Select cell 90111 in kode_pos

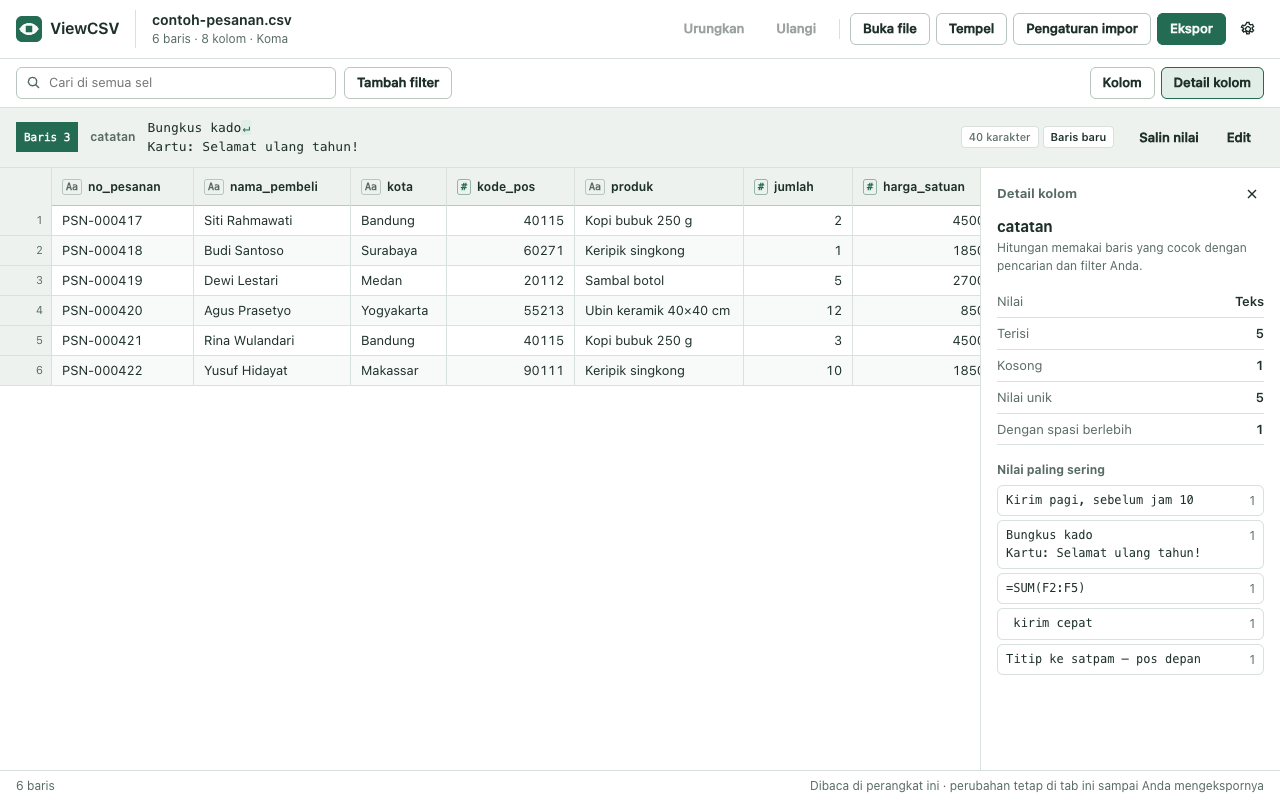pyautogui.click(x=510, y=371)
